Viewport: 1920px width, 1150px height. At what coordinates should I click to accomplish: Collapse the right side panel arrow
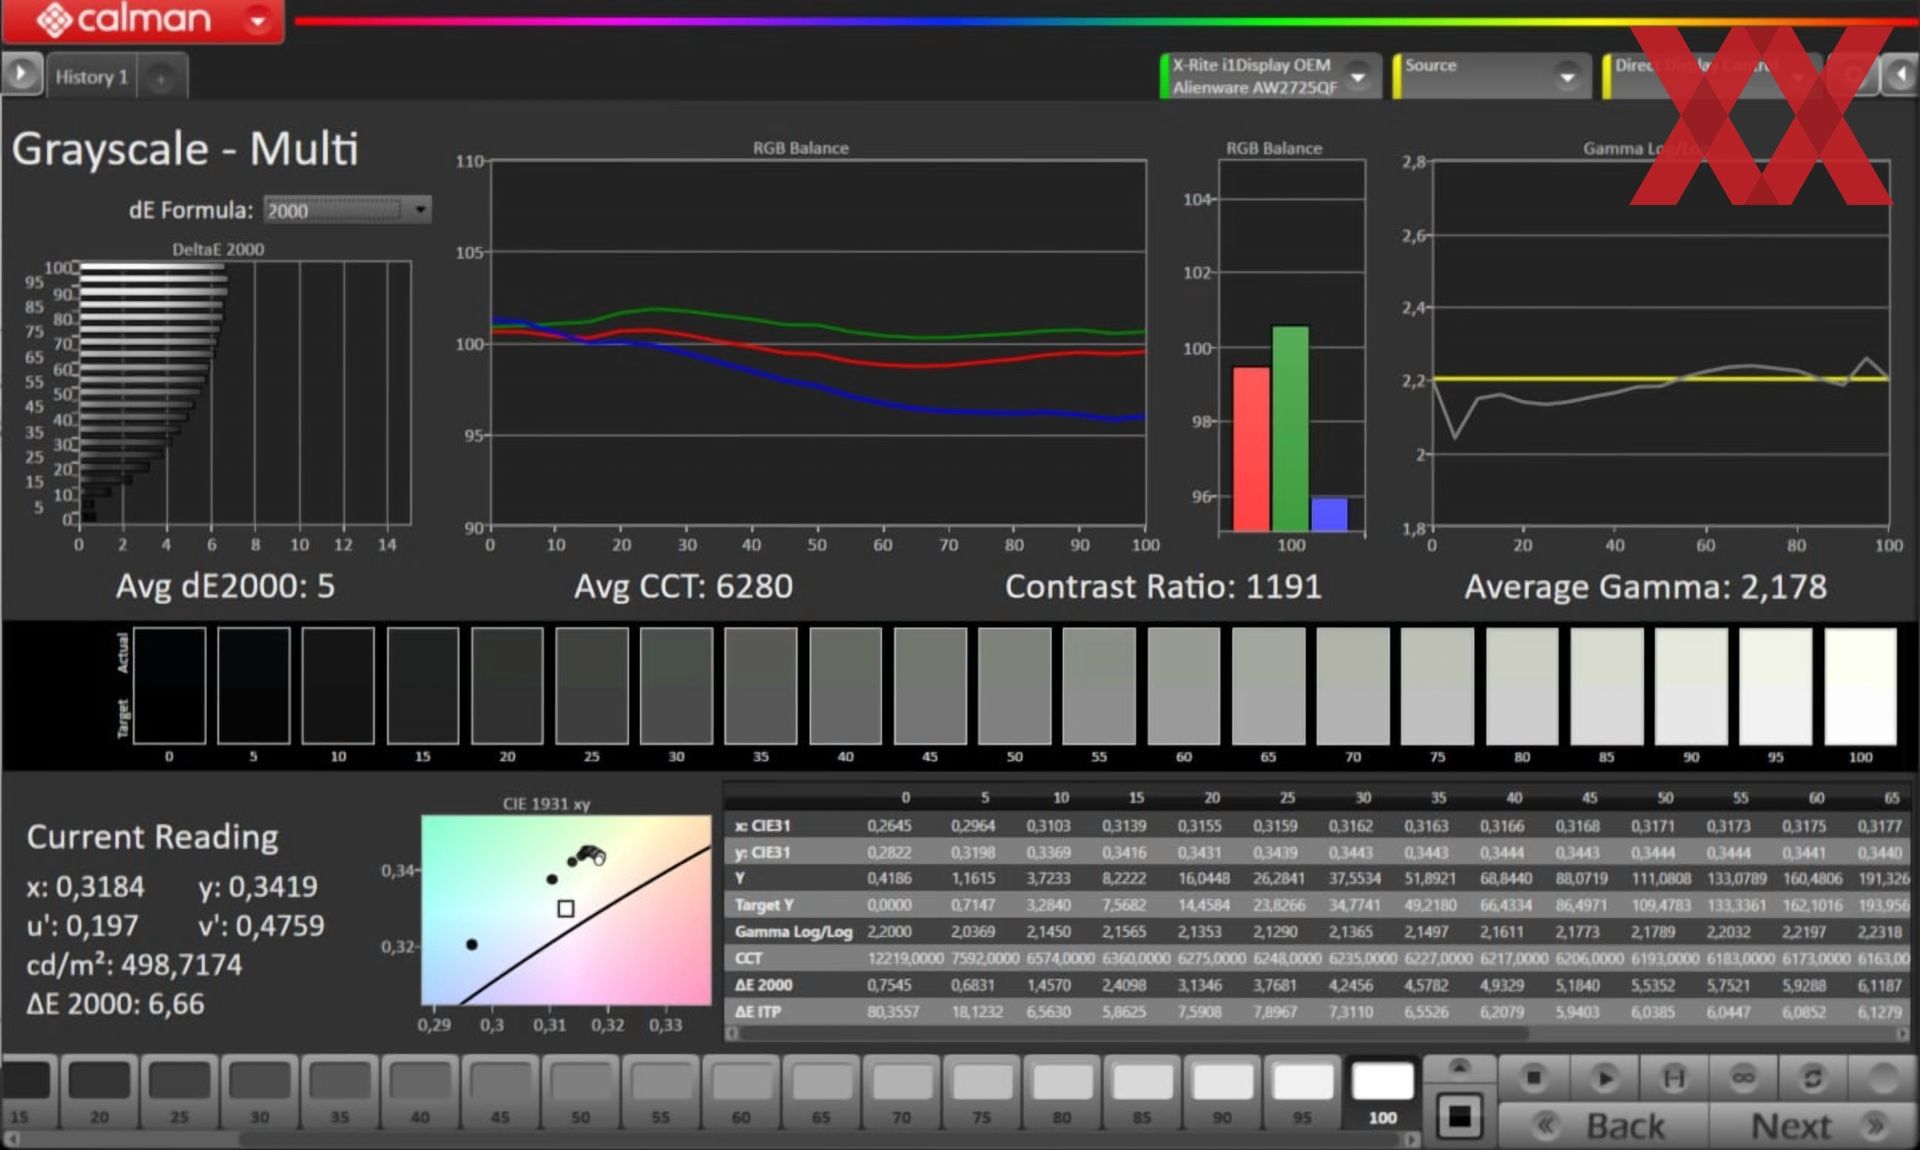(1900, 75)
